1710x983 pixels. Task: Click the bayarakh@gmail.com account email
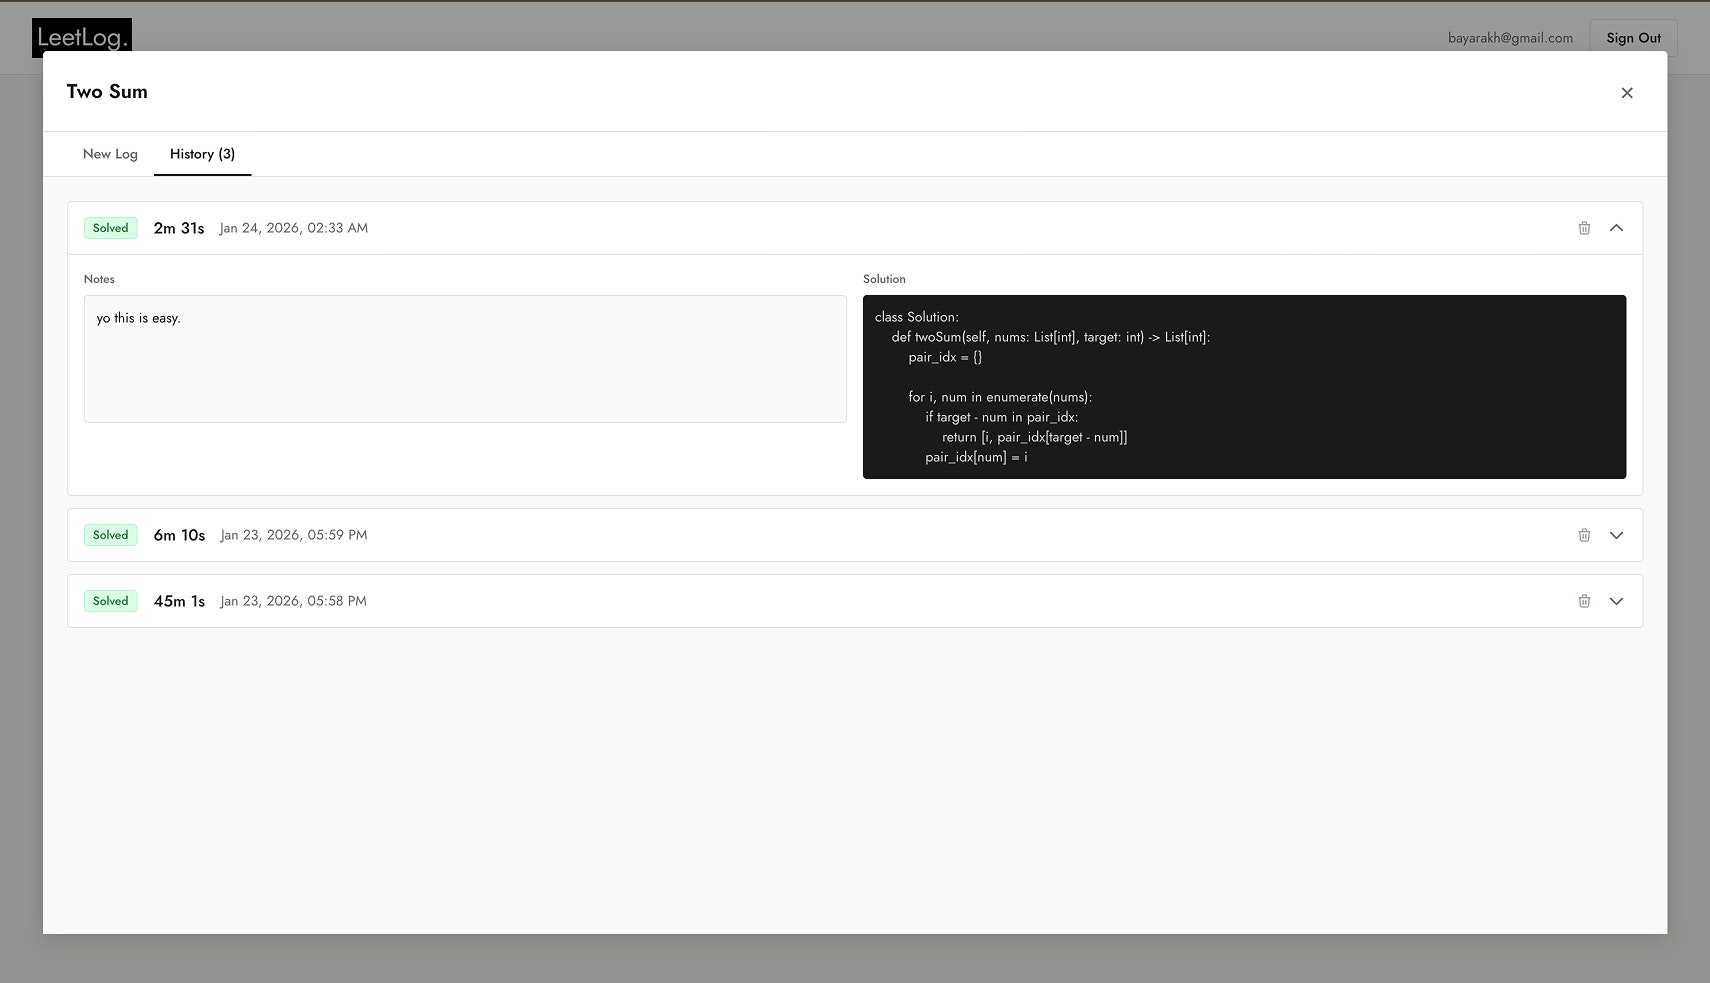[1510, 38]
